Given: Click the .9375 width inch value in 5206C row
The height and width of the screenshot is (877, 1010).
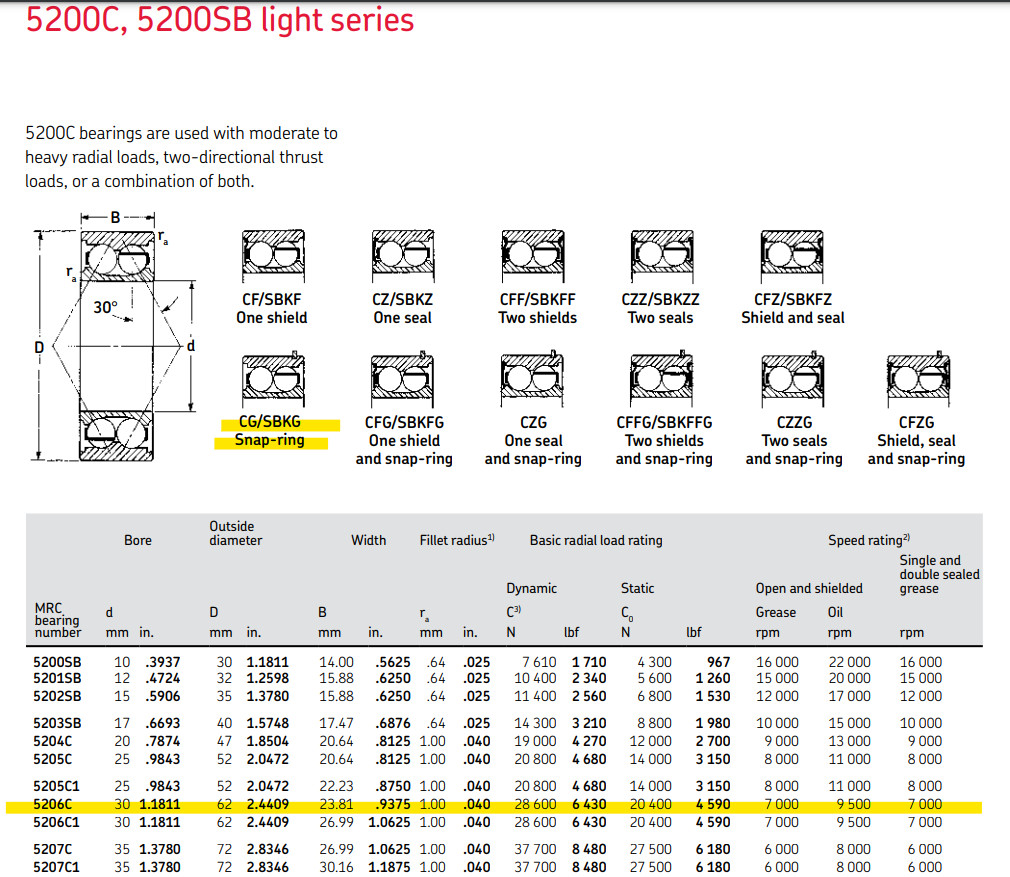Looking at the screenshot, I should pyautogui.click(x=393, y=804).
